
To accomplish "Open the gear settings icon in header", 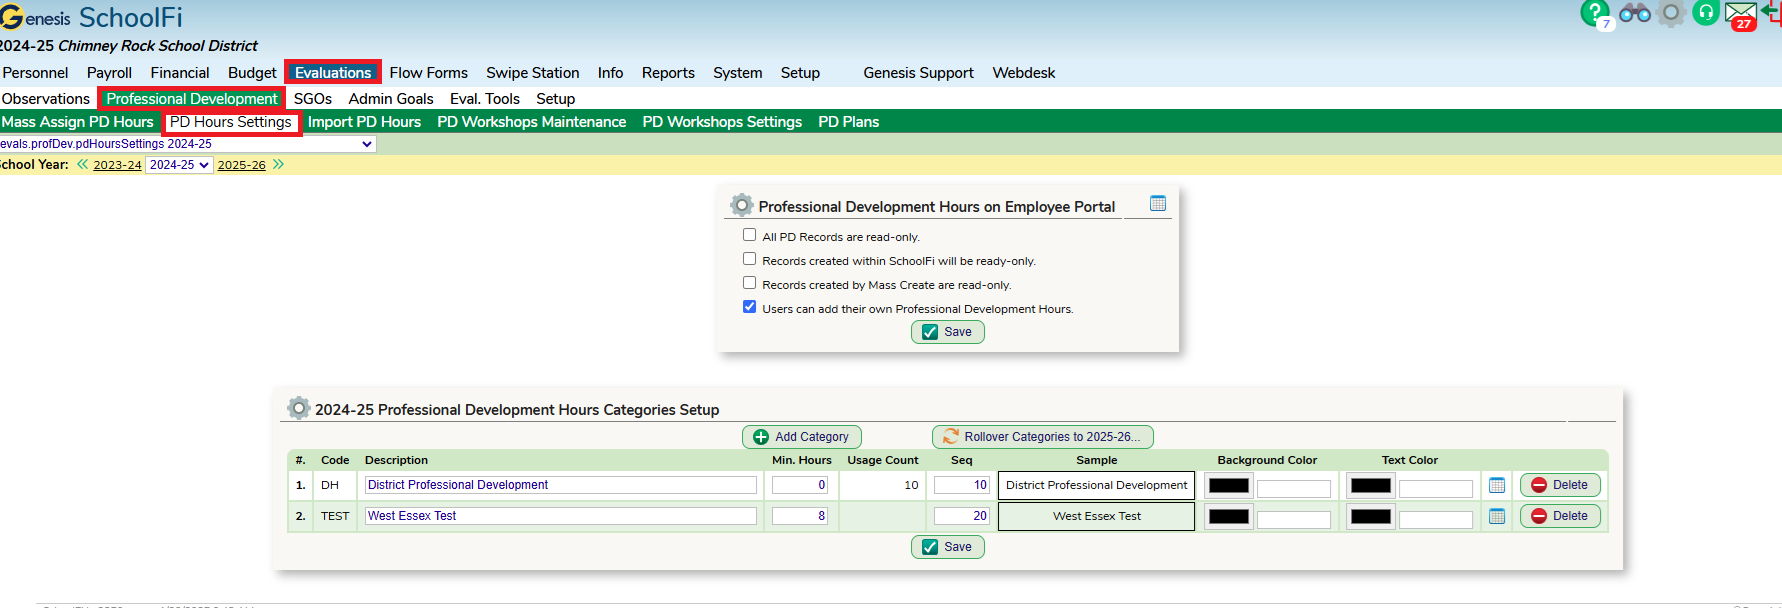I will point(1671,13).
